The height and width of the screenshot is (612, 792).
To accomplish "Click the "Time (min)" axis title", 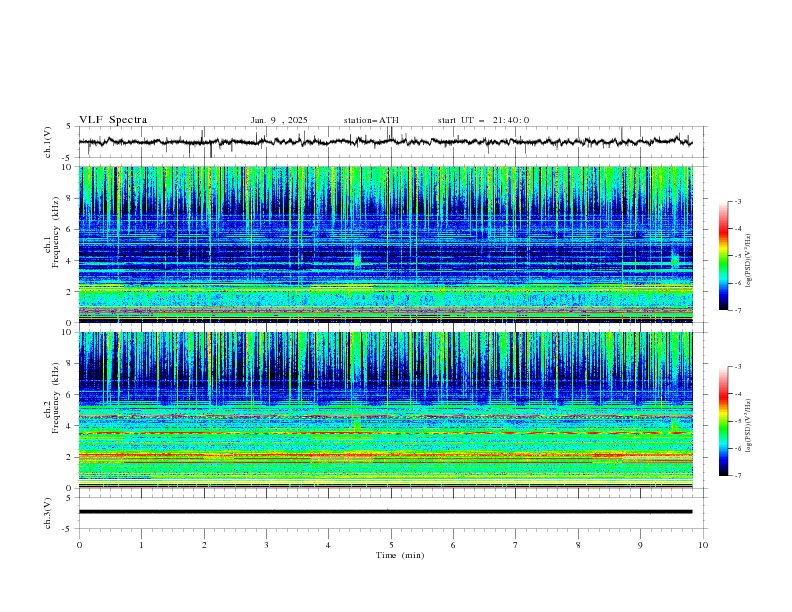I will (400, 555).
